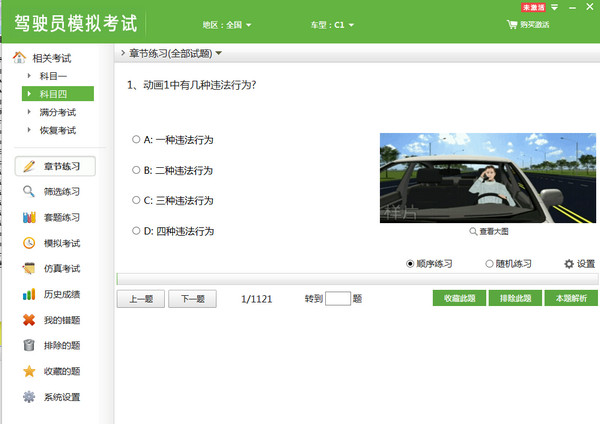
Task: Open the 地区:全国 dropdown
Action: tap(227, 25)
